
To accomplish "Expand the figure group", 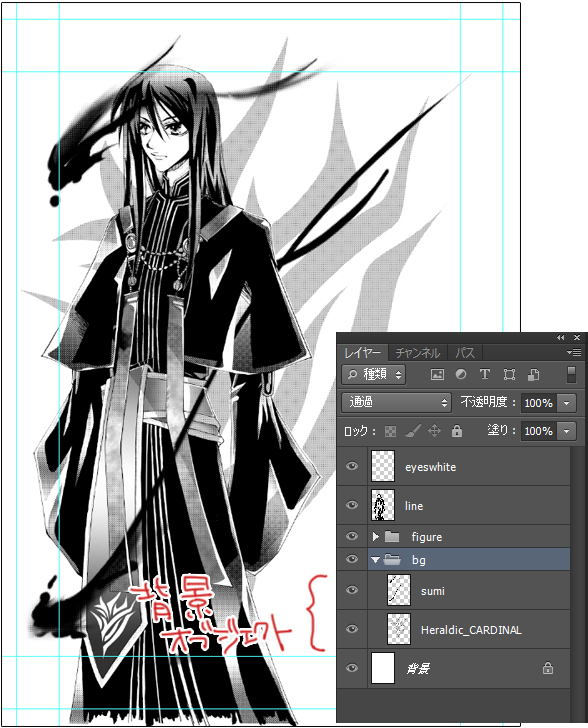I will 376,537.
